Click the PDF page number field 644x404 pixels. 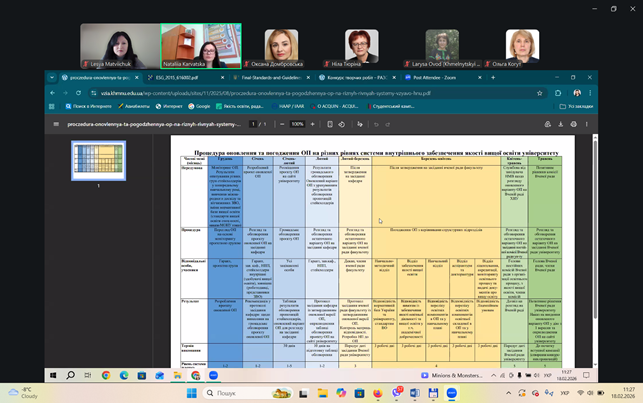point(254,124)
